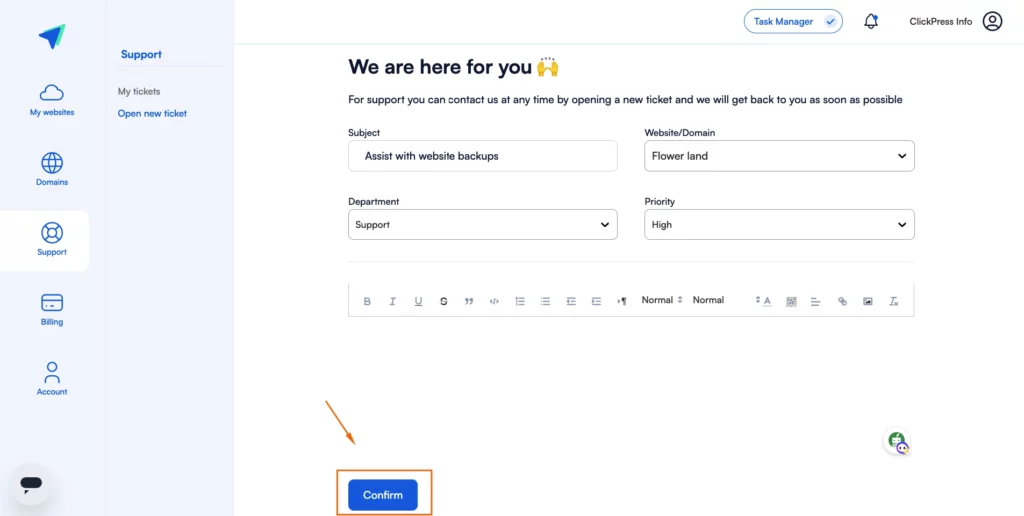Open the chat widget bubble
The width and height of the screenshot is (1024, 516).
tap(31, 483)
